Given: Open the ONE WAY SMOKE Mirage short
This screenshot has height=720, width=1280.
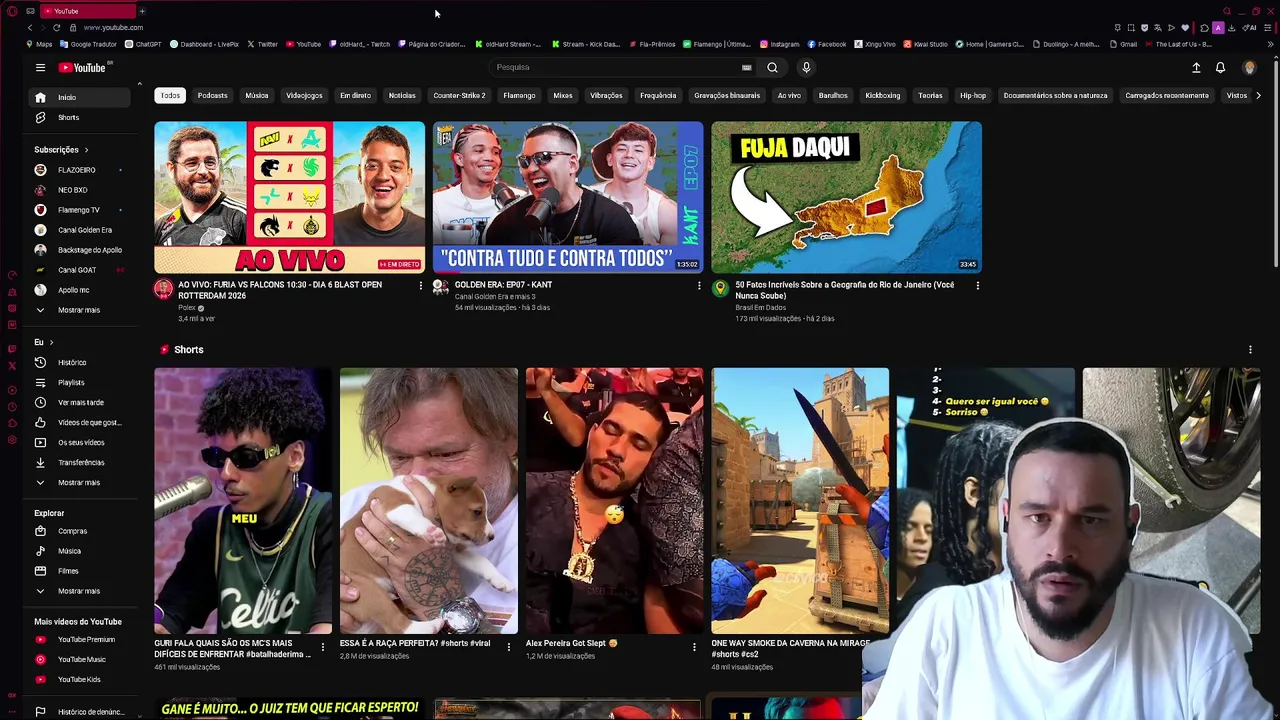Looking at the screenshot, I should coord(800,501).
